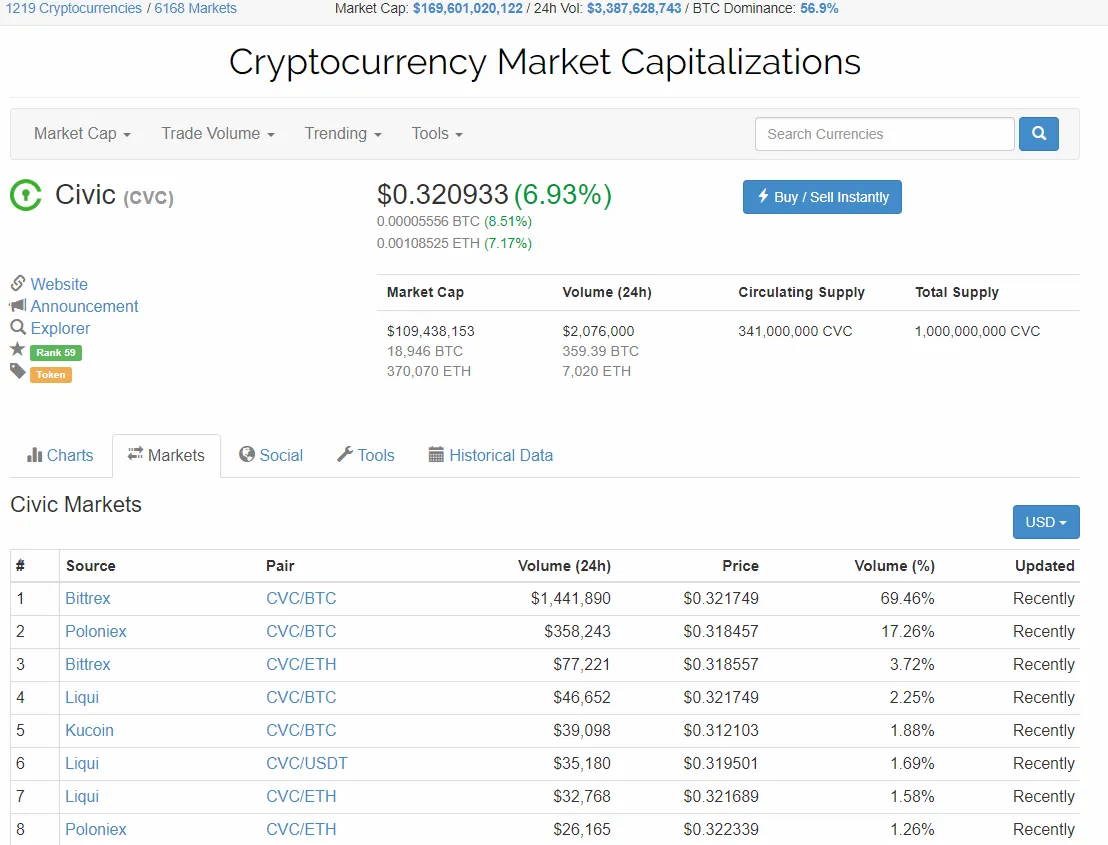Click the Volume (%) column header
Screen dimensions: 1108x845
(894, 566)
